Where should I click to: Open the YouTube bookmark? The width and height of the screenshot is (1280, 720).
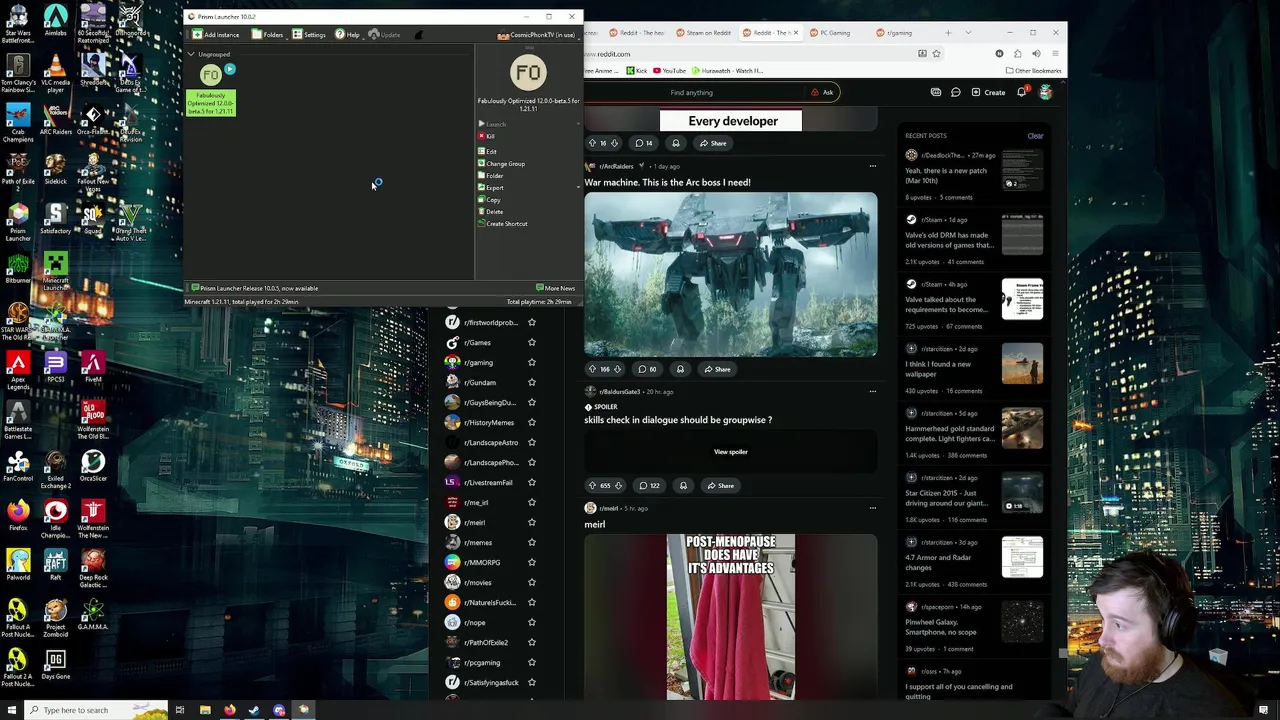point(670,71)
